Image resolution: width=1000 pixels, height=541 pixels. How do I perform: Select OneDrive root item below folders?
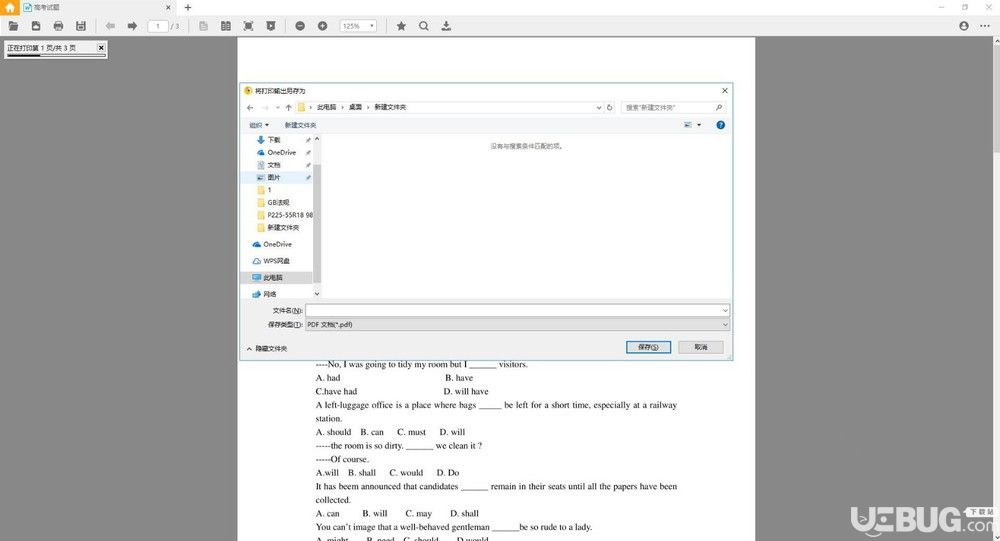(x=272, y=244)
